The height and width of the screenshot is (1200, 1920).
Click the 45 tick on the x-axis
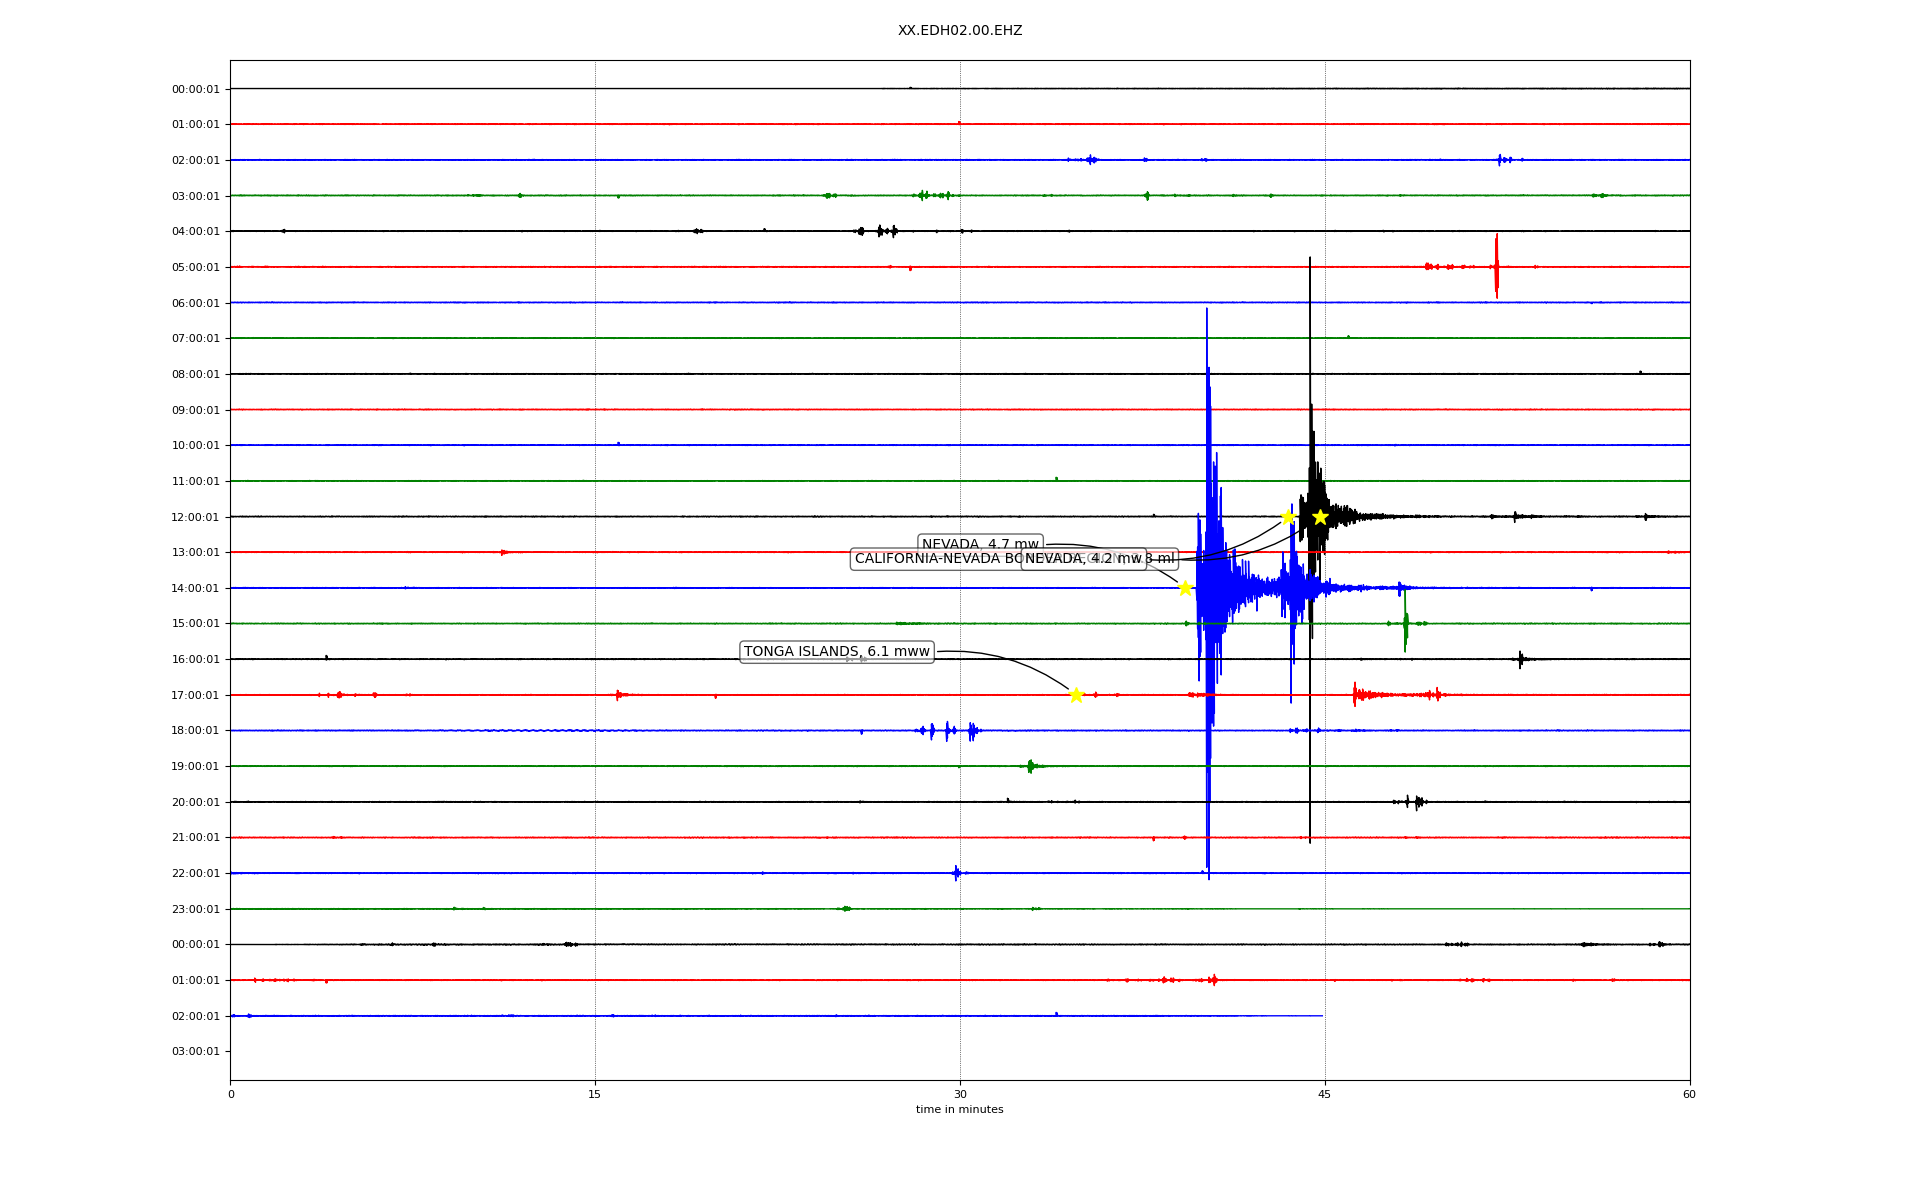pos(1325,1094)
